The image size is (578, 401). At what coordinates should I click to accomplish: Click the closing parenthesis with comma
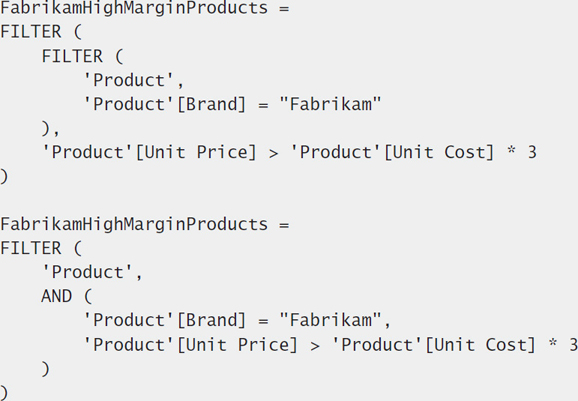coord(51,129)
